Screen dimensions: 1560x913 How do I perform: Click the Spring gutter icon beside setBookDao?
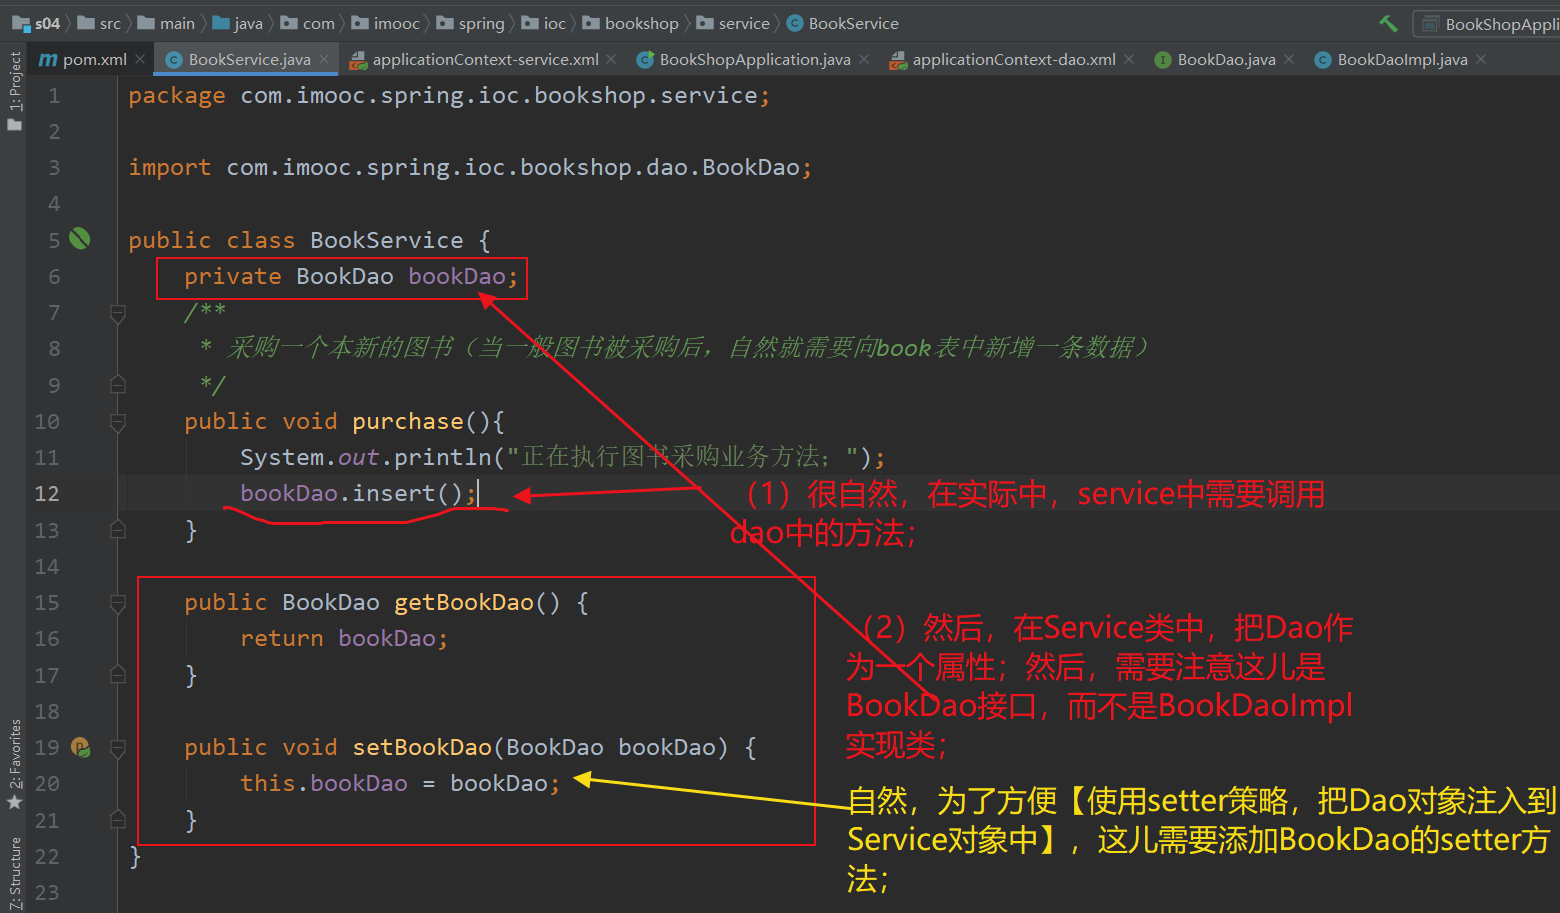pos(80,747)
